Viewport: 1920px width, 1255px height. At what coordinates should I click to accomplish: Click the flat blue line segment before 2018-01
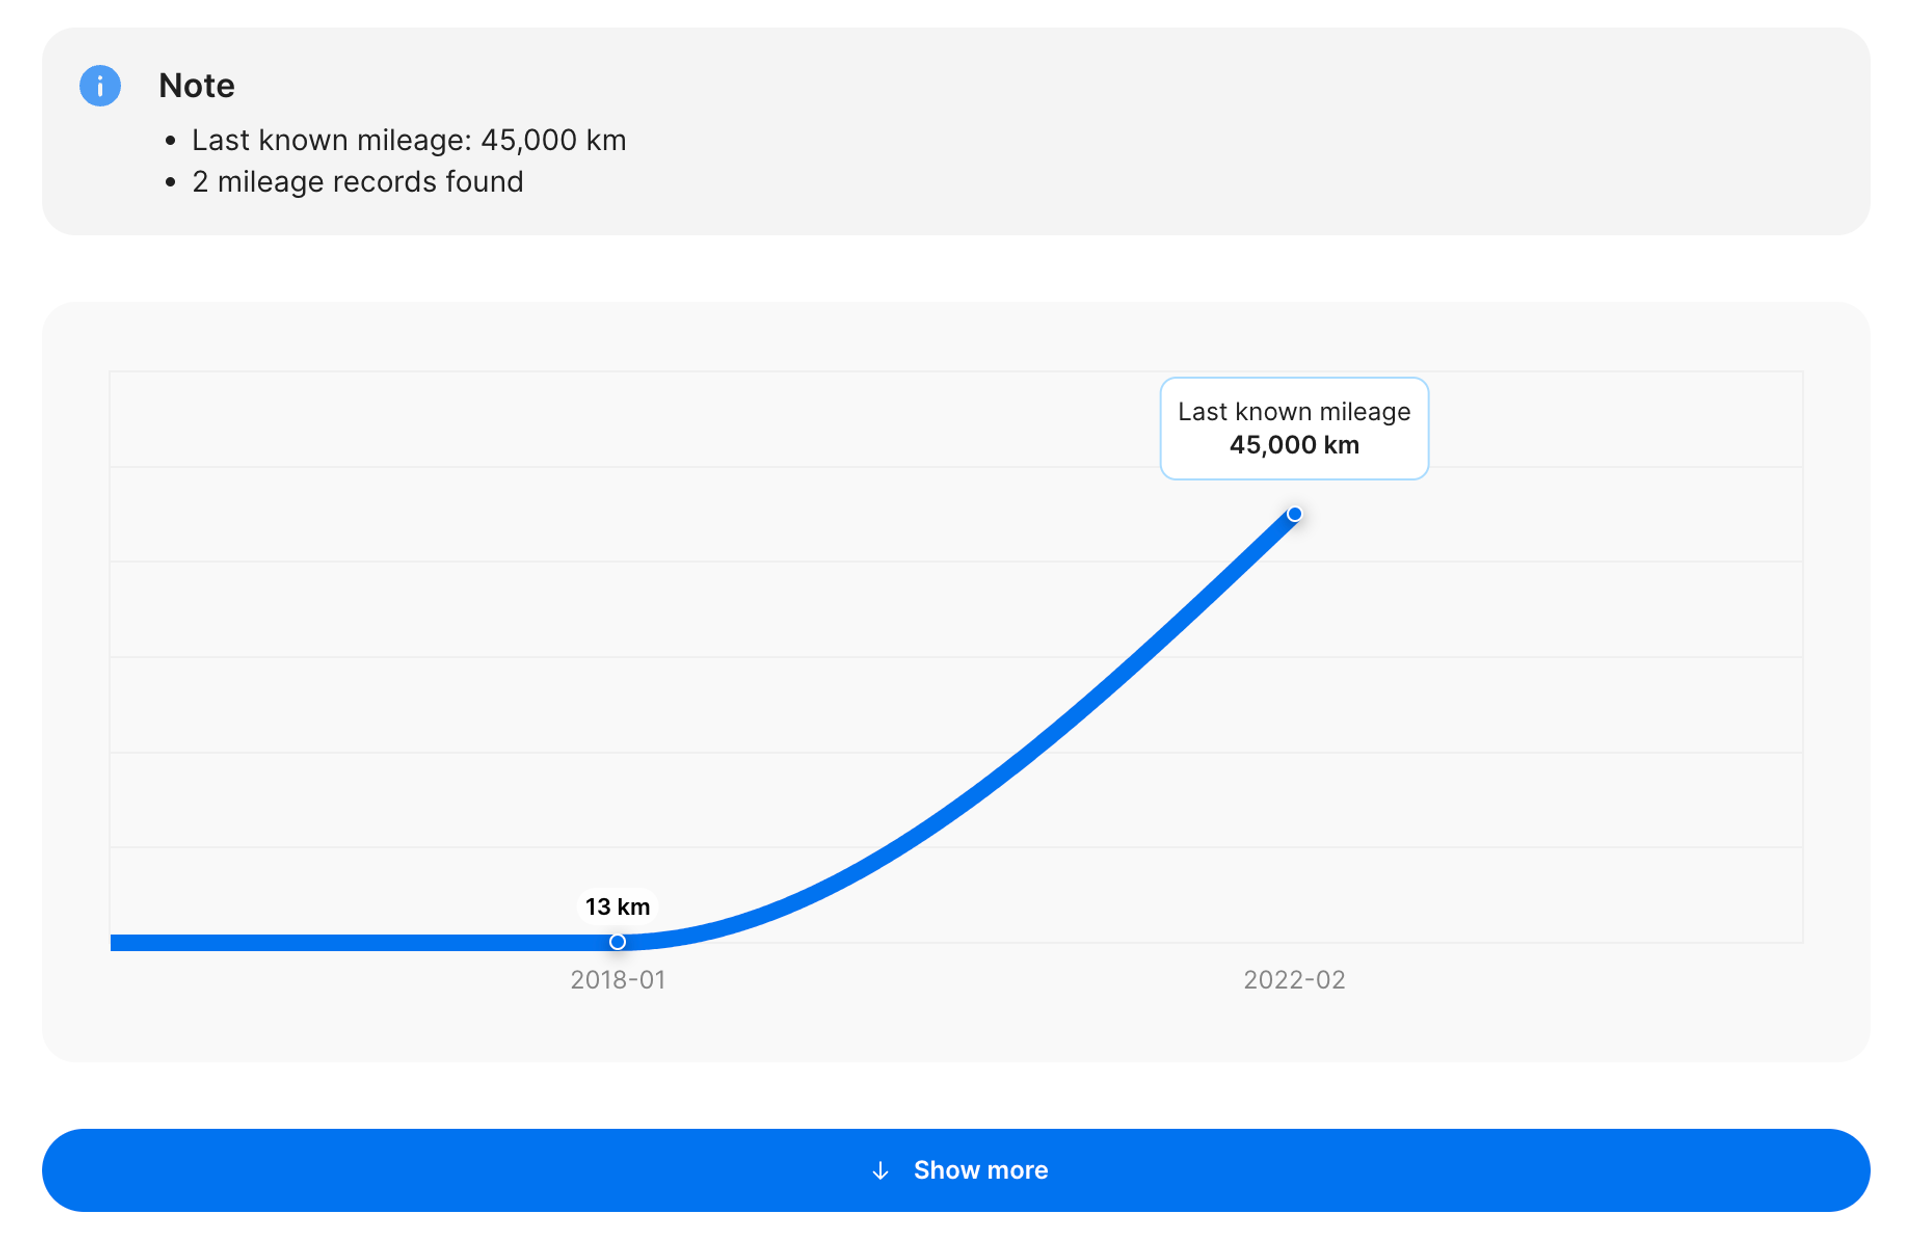pyautogui.click(x=360, y=942)
